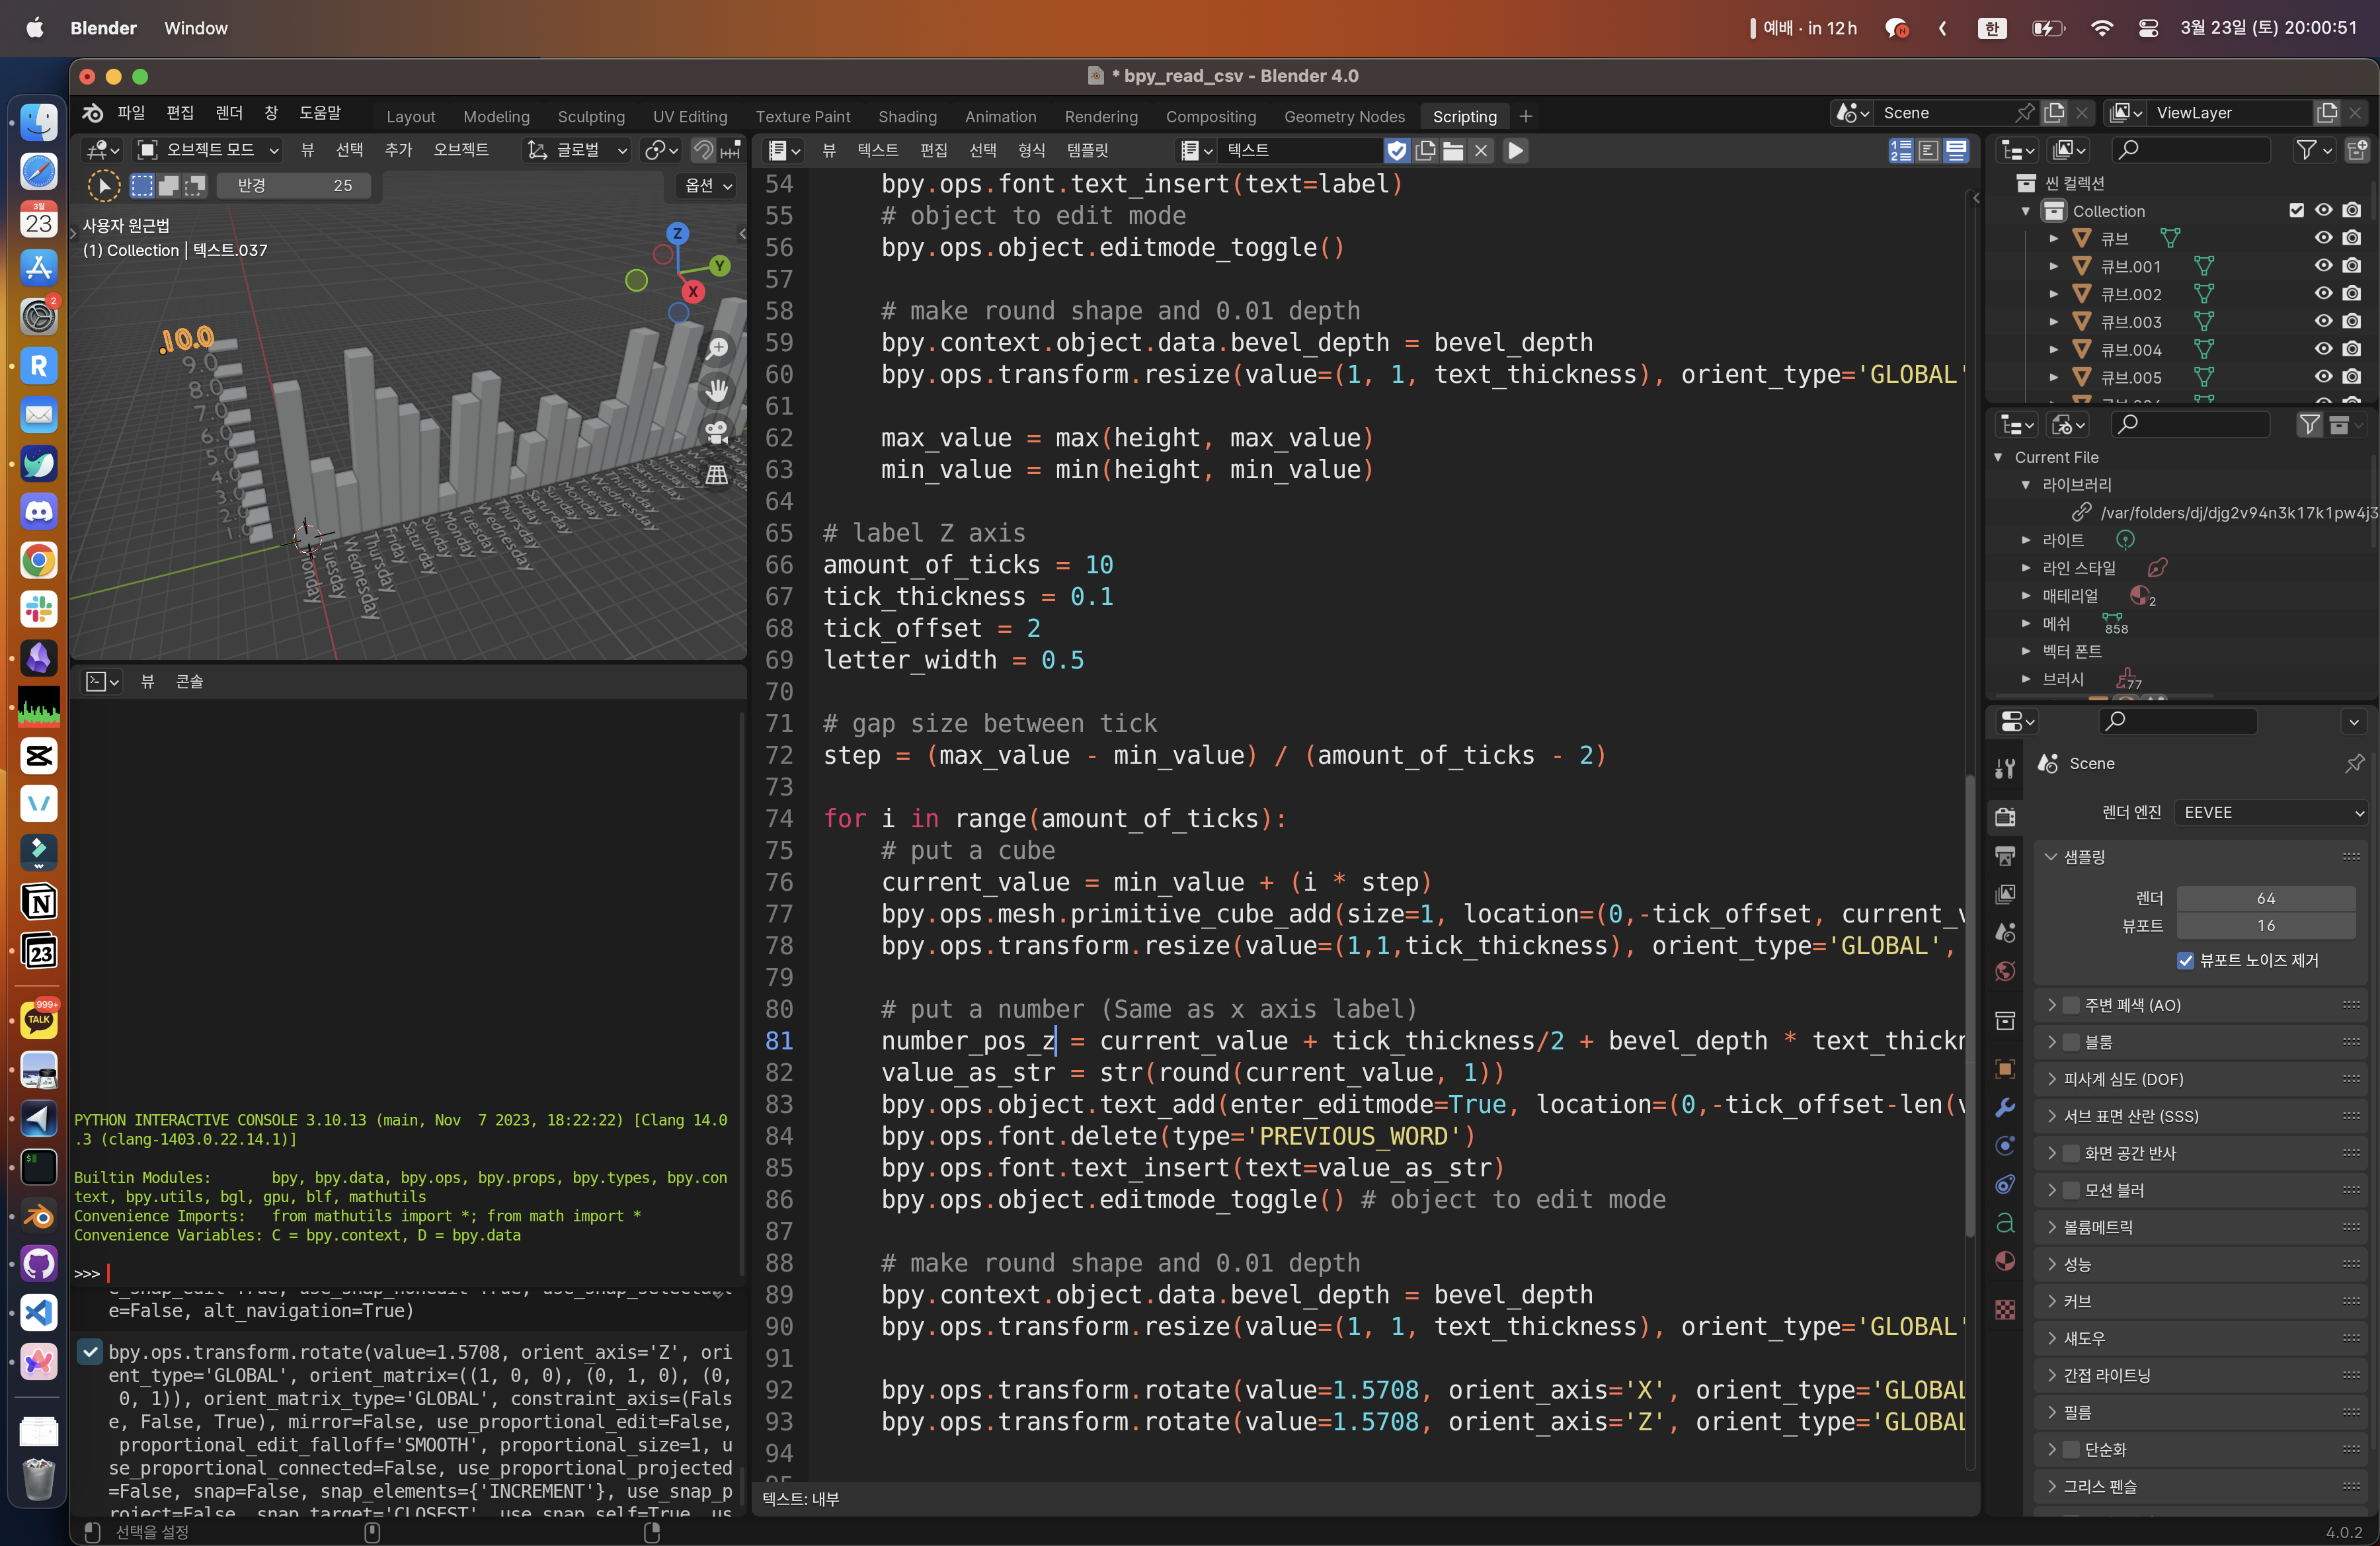This screenshot has height=1546, width=2380.
Task: Expand the 볼륨메트릭 panel
Action: (2200, 1227)
